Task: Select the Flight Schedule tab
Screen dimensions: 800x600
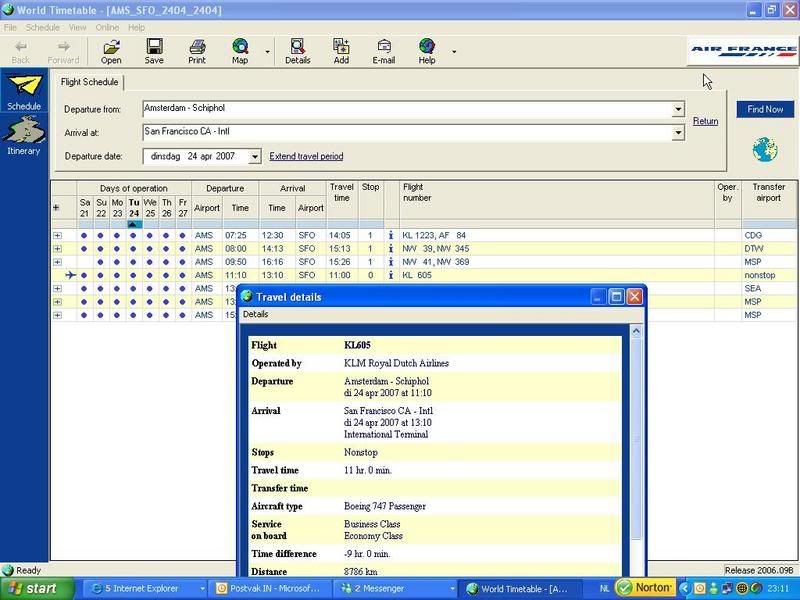Action: point(89,82)
